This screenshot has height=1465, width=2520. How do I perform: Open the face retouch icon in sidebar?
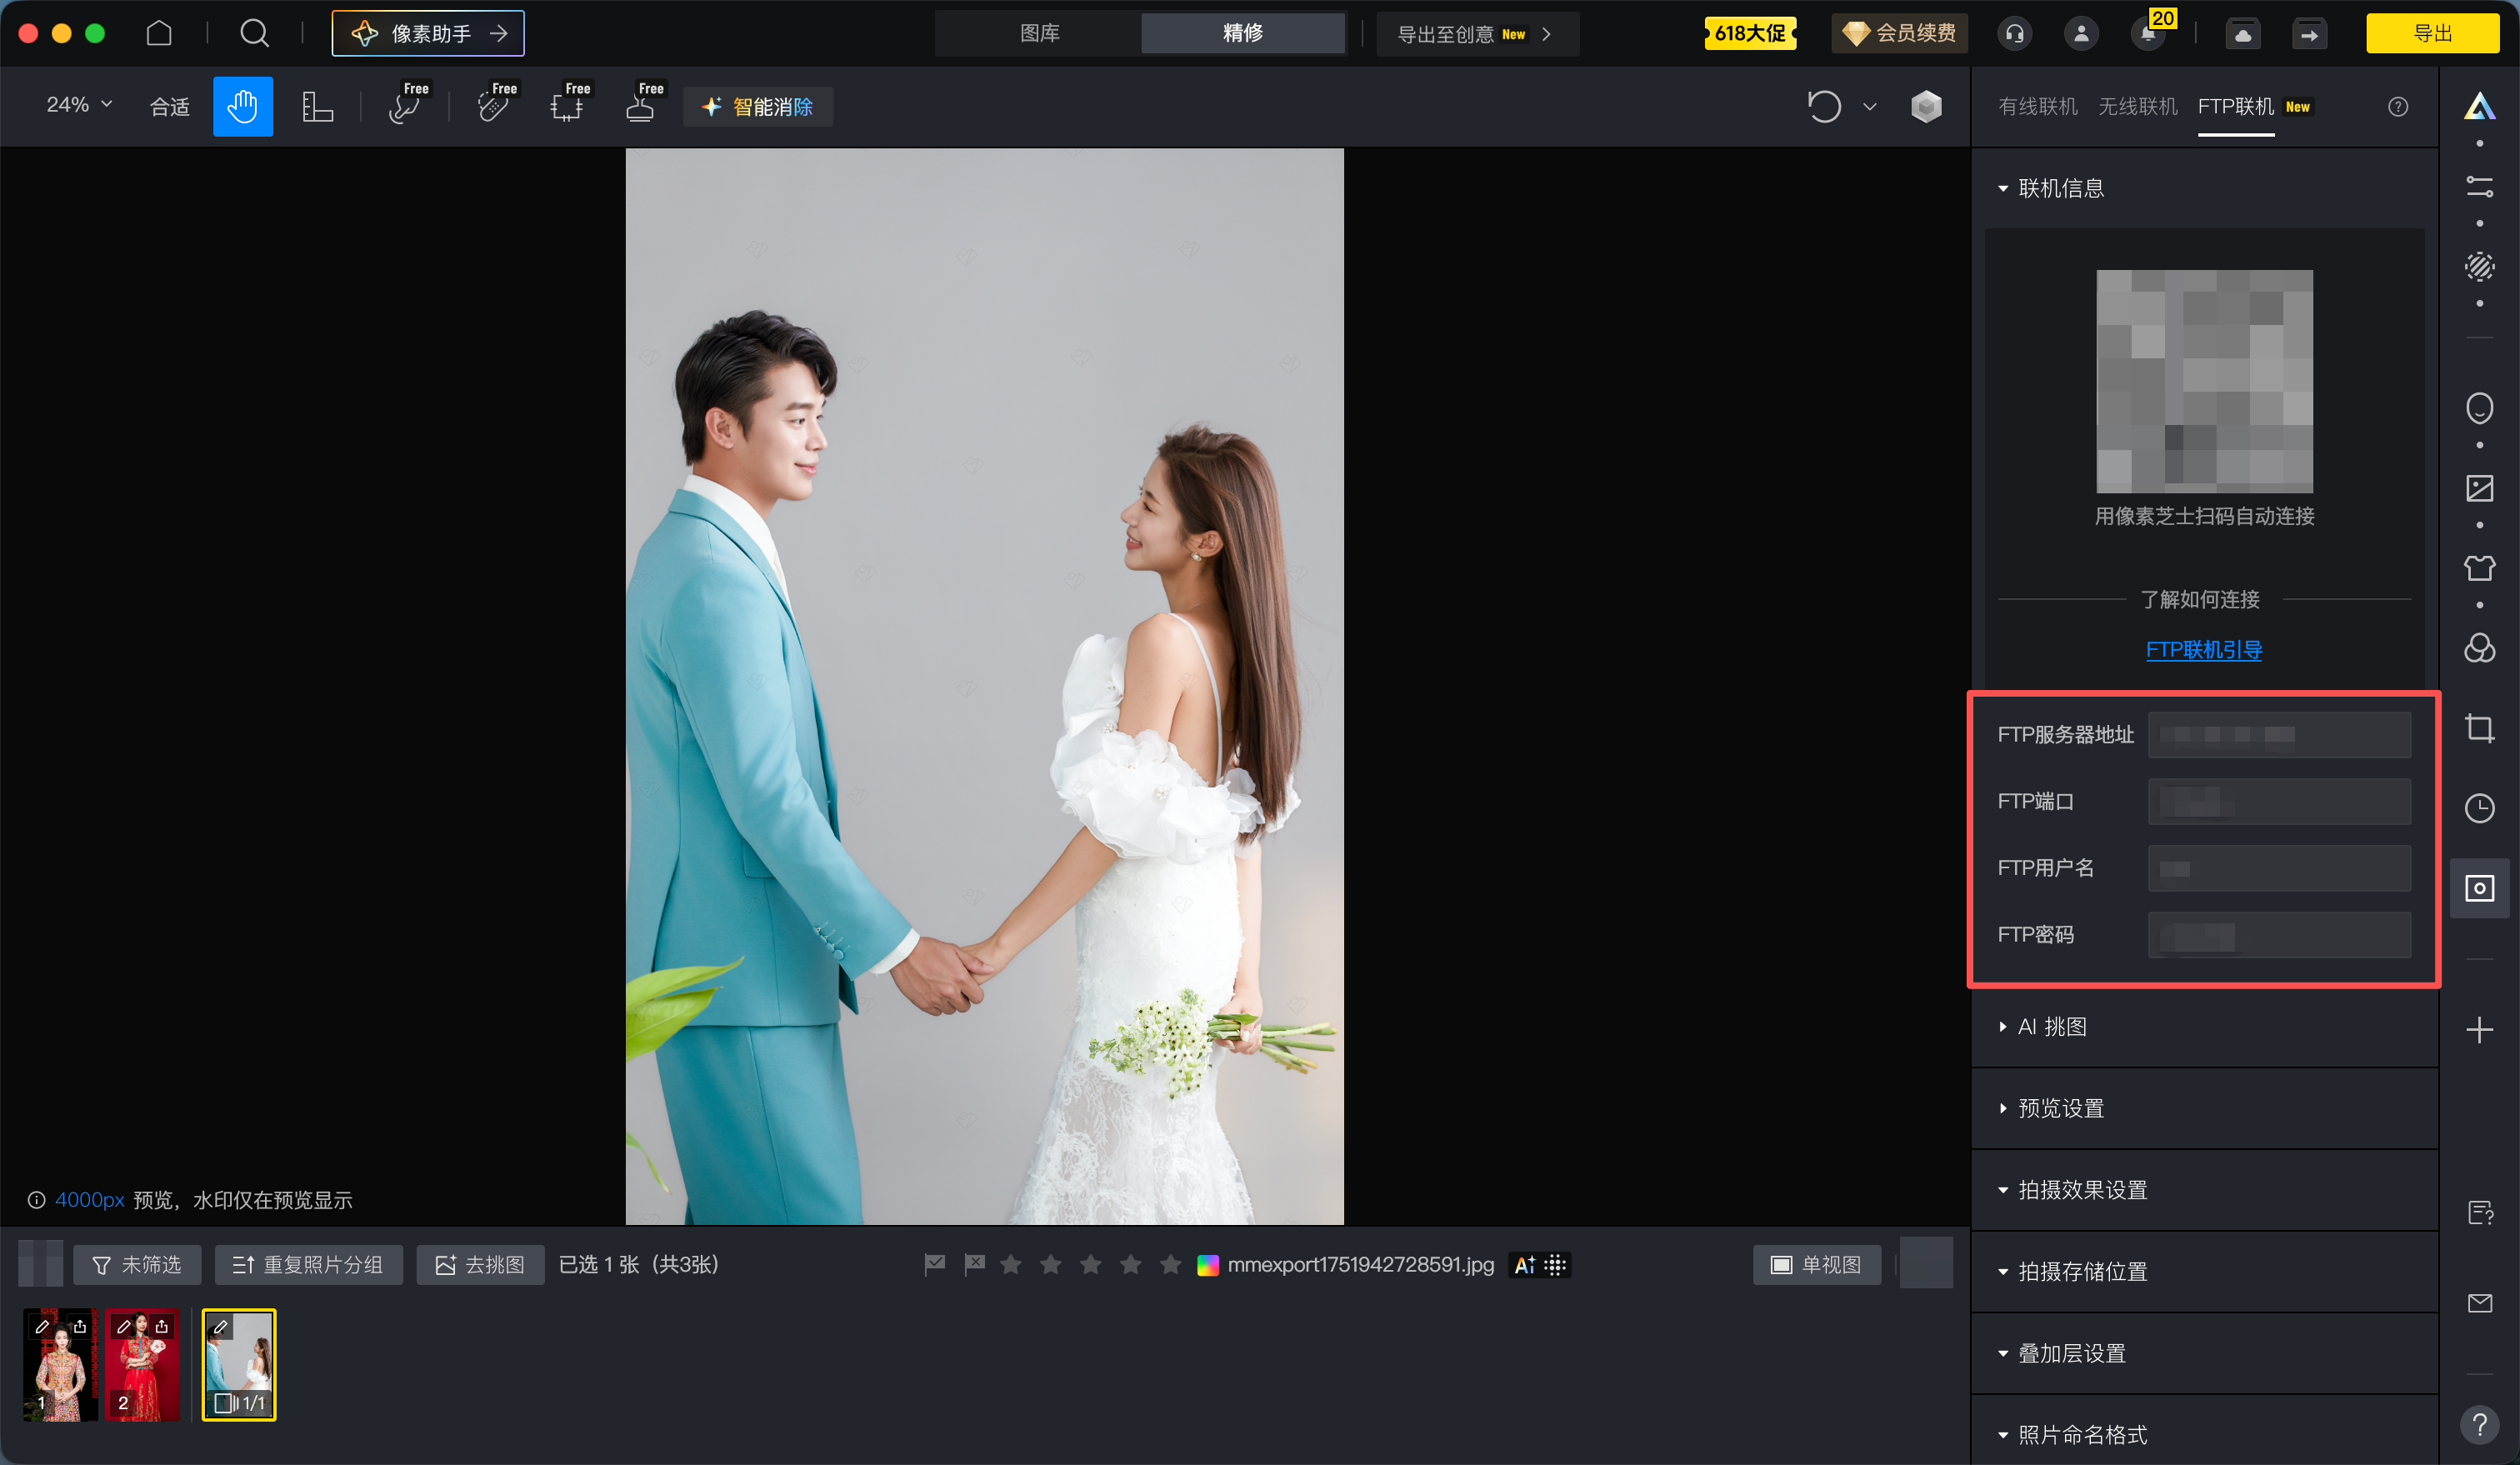pos(2479,408)
